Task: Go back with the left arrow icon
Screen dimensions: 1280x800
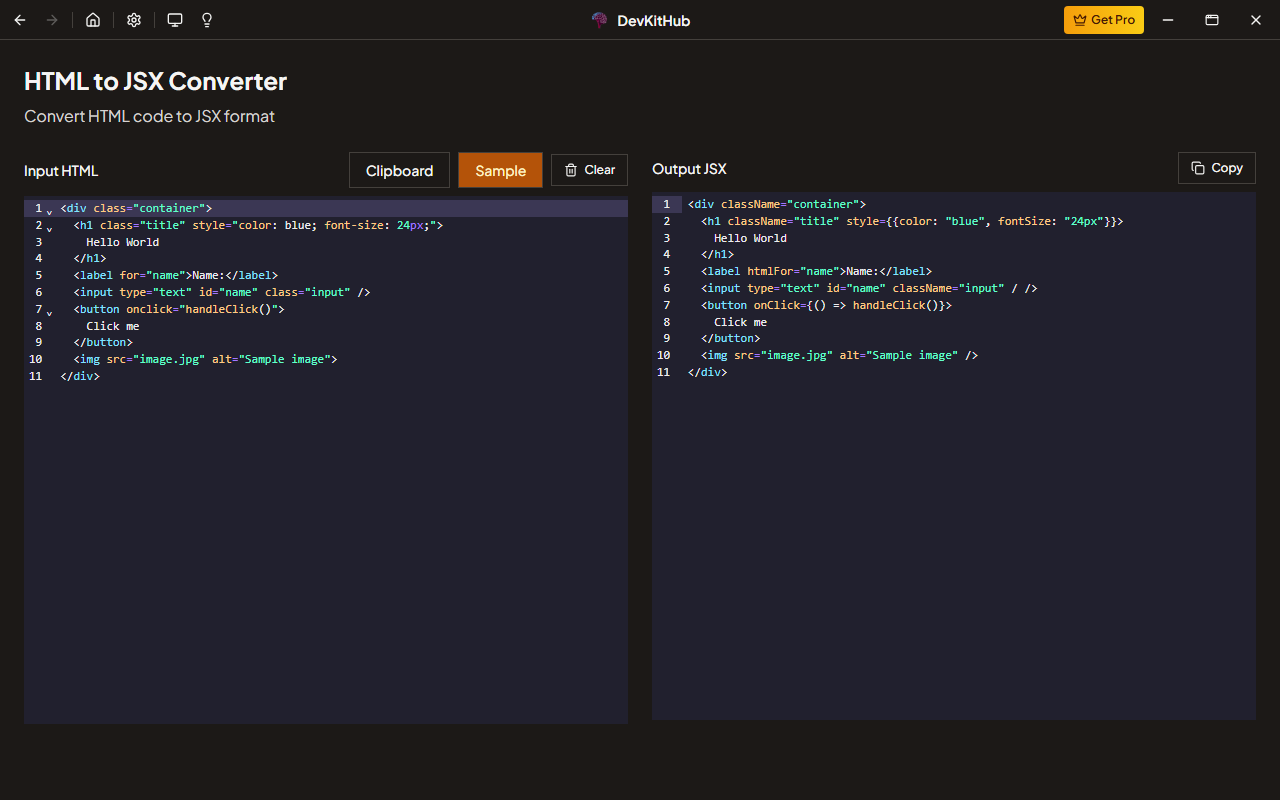Action: [20, 20]
